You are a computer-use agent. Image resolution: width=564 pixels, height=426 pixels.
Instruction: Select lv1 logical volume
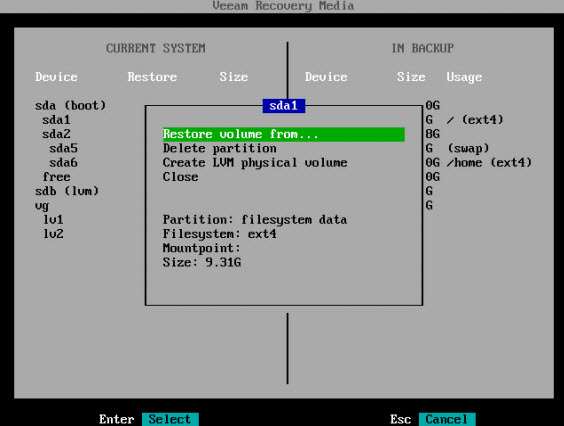pos(53,219)
